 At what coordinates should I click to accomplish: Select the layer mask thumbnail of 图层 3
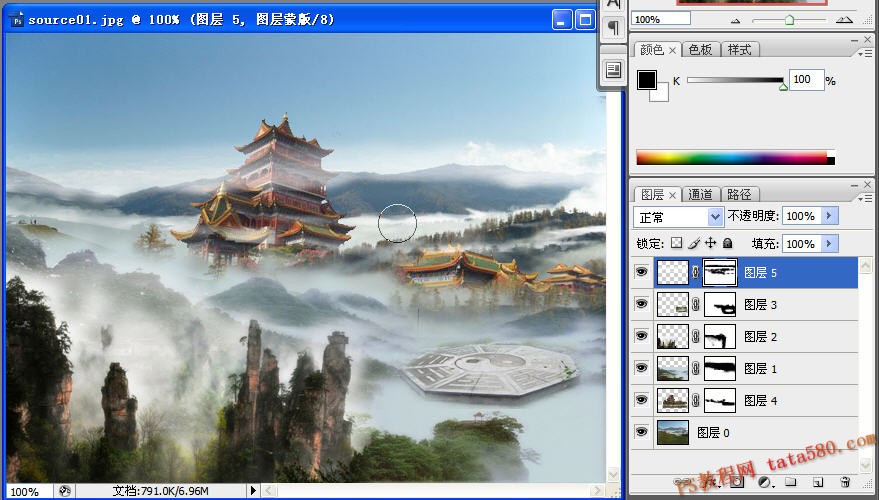[x=720, y=305]
